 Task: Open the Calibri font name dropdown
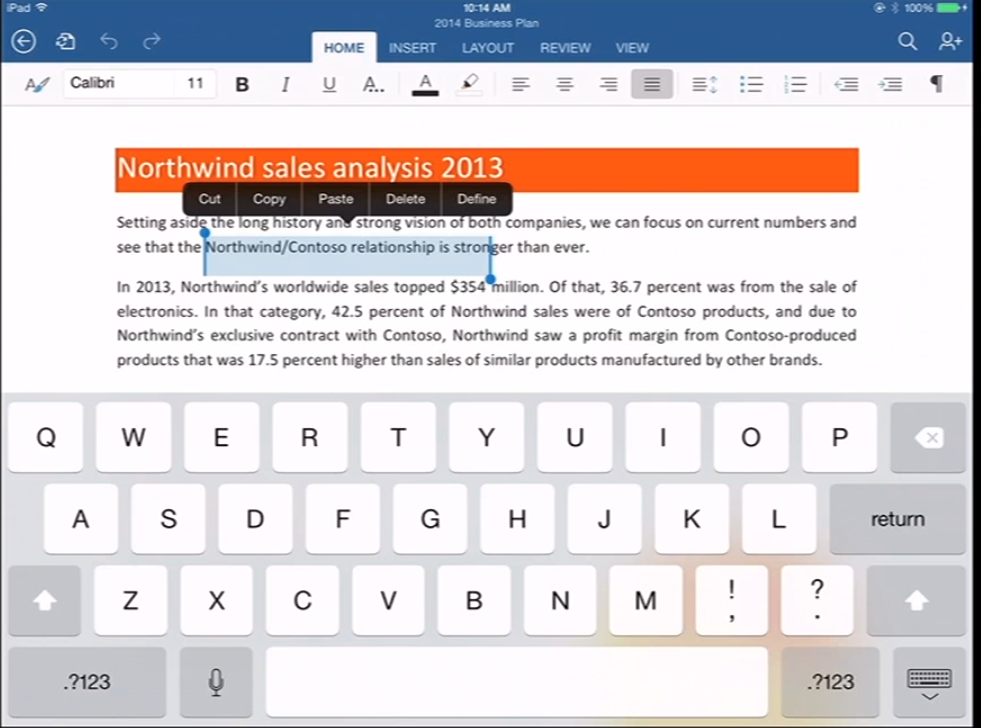click(x=115, y=83)
